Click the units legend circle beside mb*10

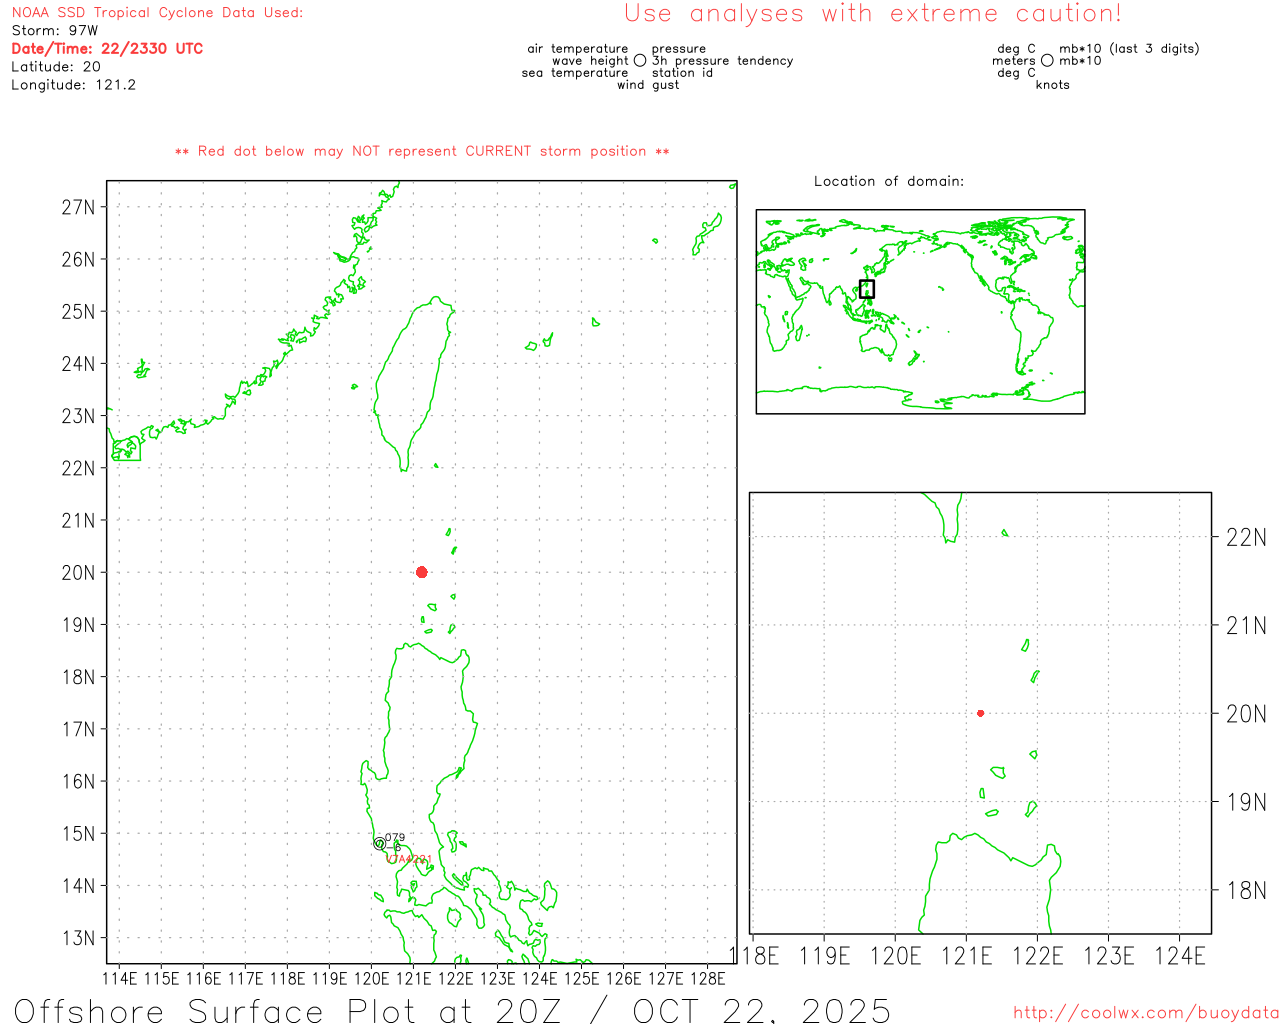point(1047,61)
